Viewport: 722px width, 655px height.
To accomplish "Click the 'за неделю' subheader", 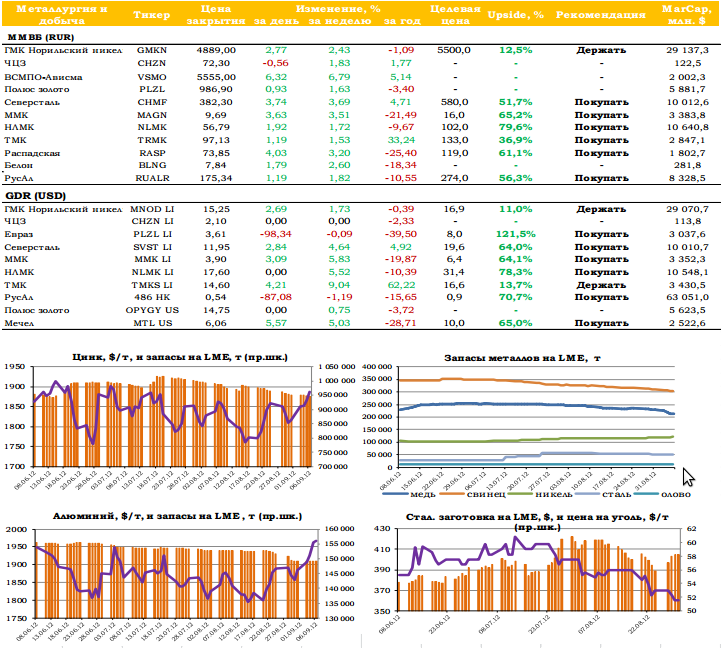I will [339, 21].
